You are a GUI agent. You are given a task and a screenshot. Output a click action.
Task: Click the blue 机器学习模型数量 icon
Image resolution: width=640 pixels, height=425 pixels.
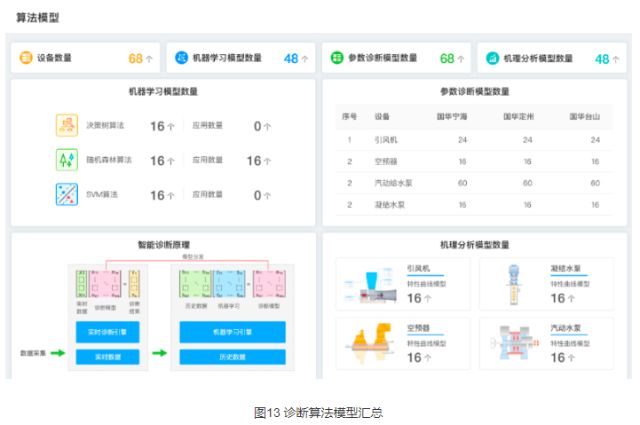181,58
